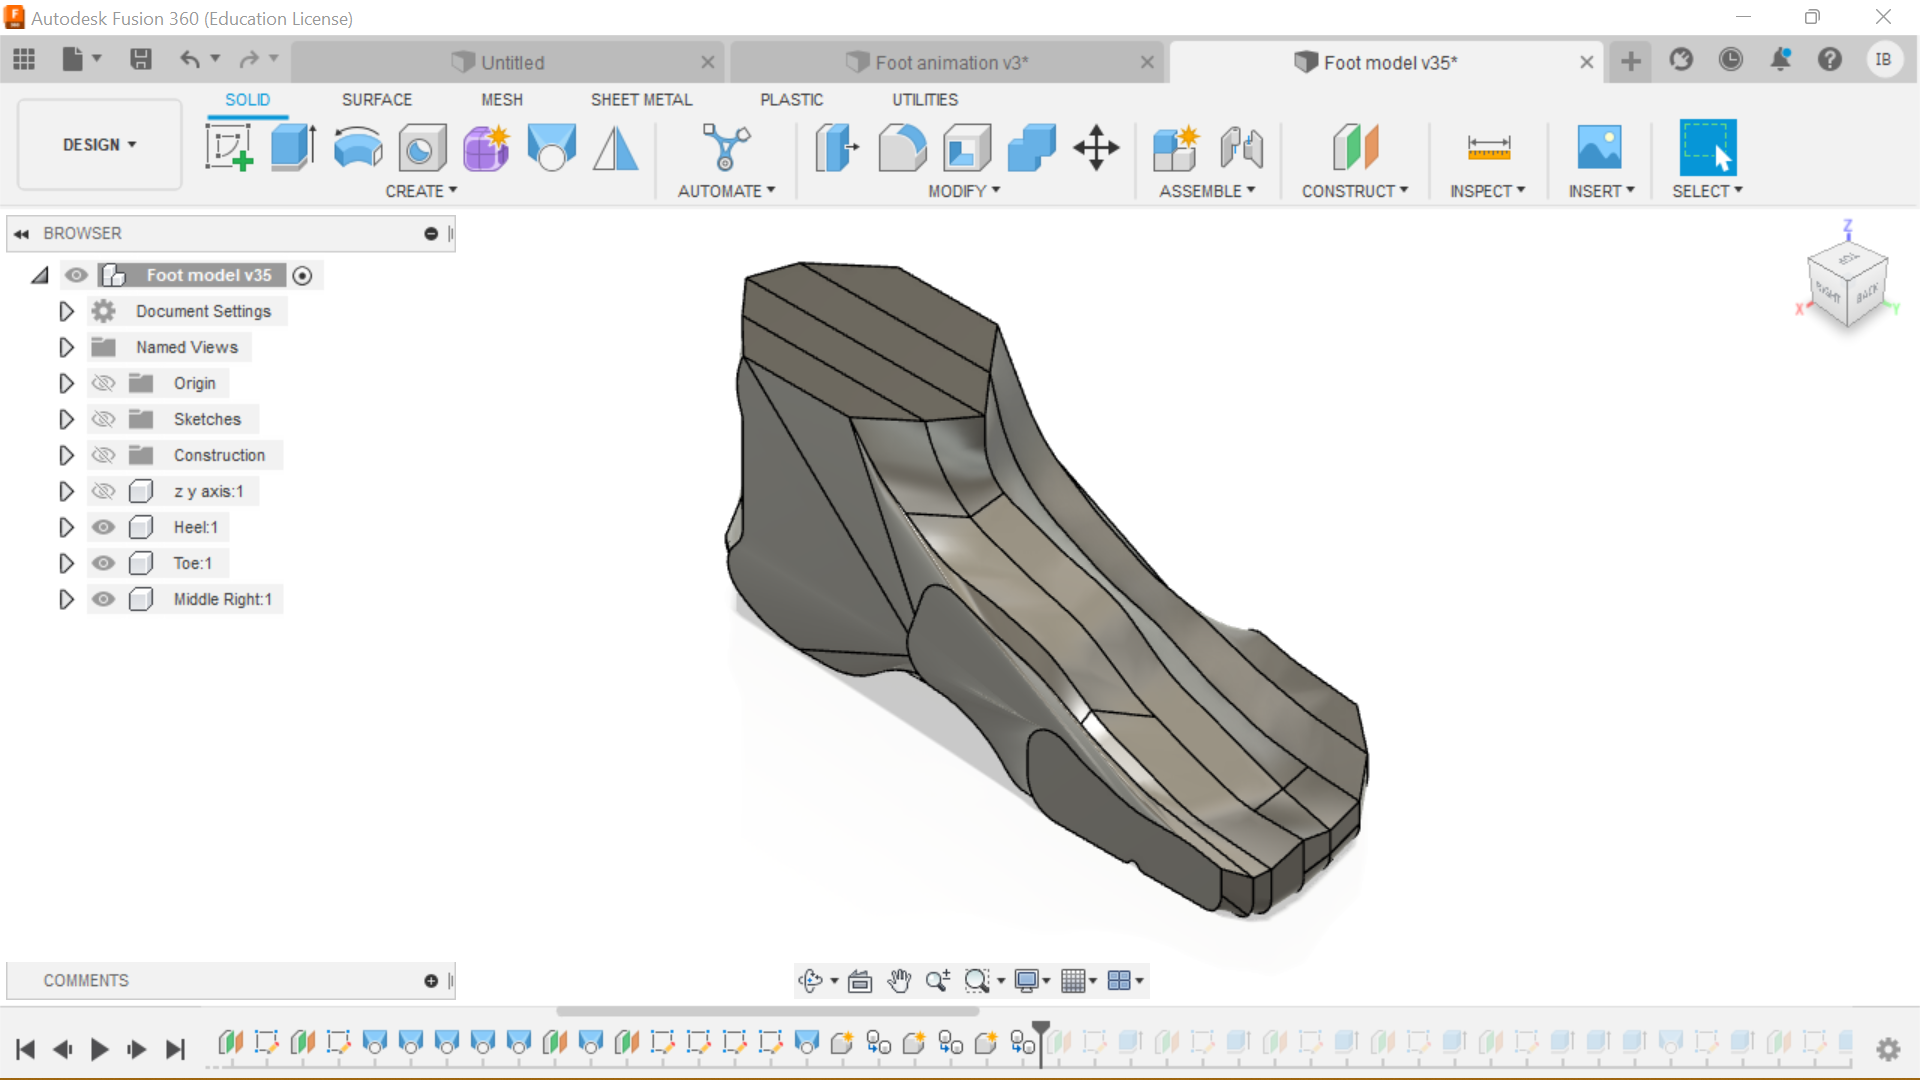Expand the Named Views folder
This screenshot has height=1080, width=1920.
(x=66, y=347)
